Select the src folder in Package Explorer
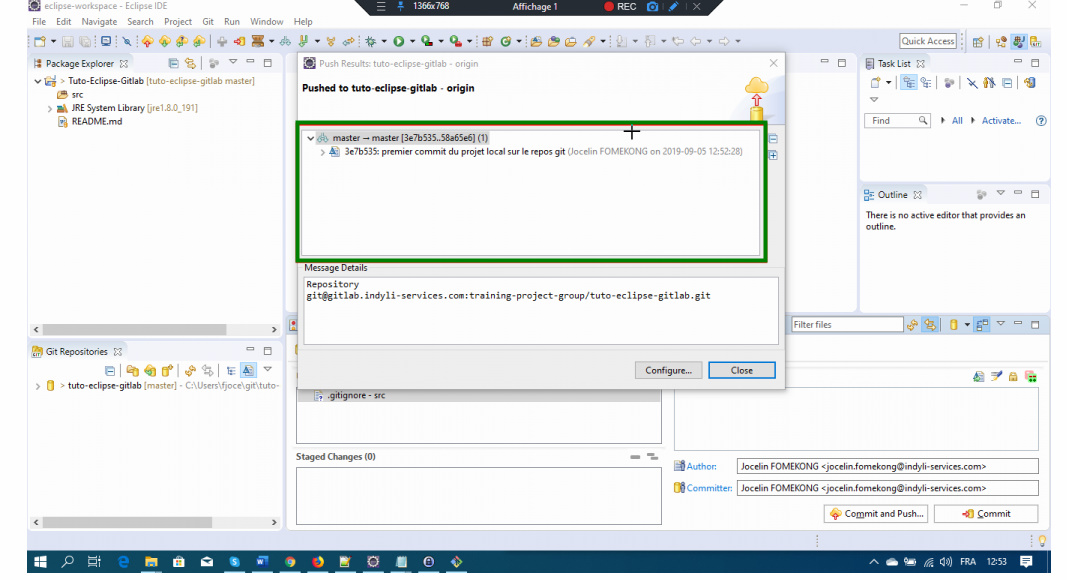Image resolution: width=1067 pixels, height=580 pixels. (x=78, y=95)
